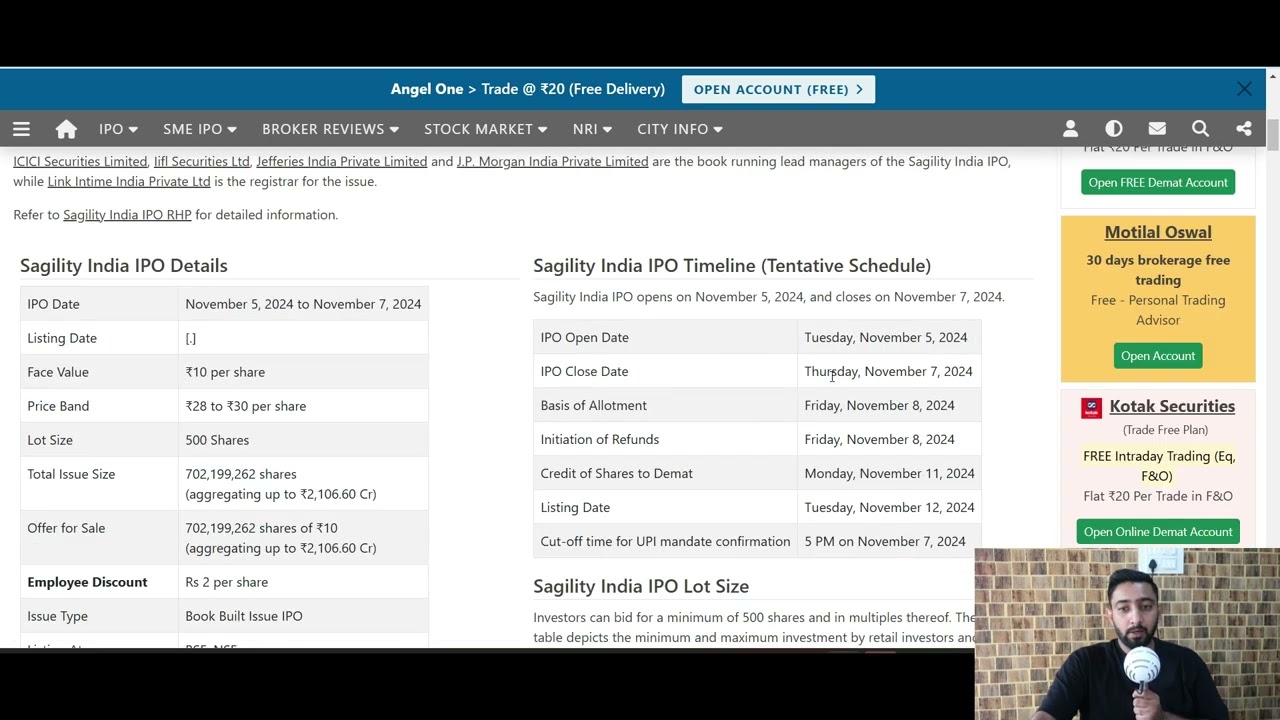
Task: Click 'Thursday, November 7, 2024' close date
Action: pos(888,371)
